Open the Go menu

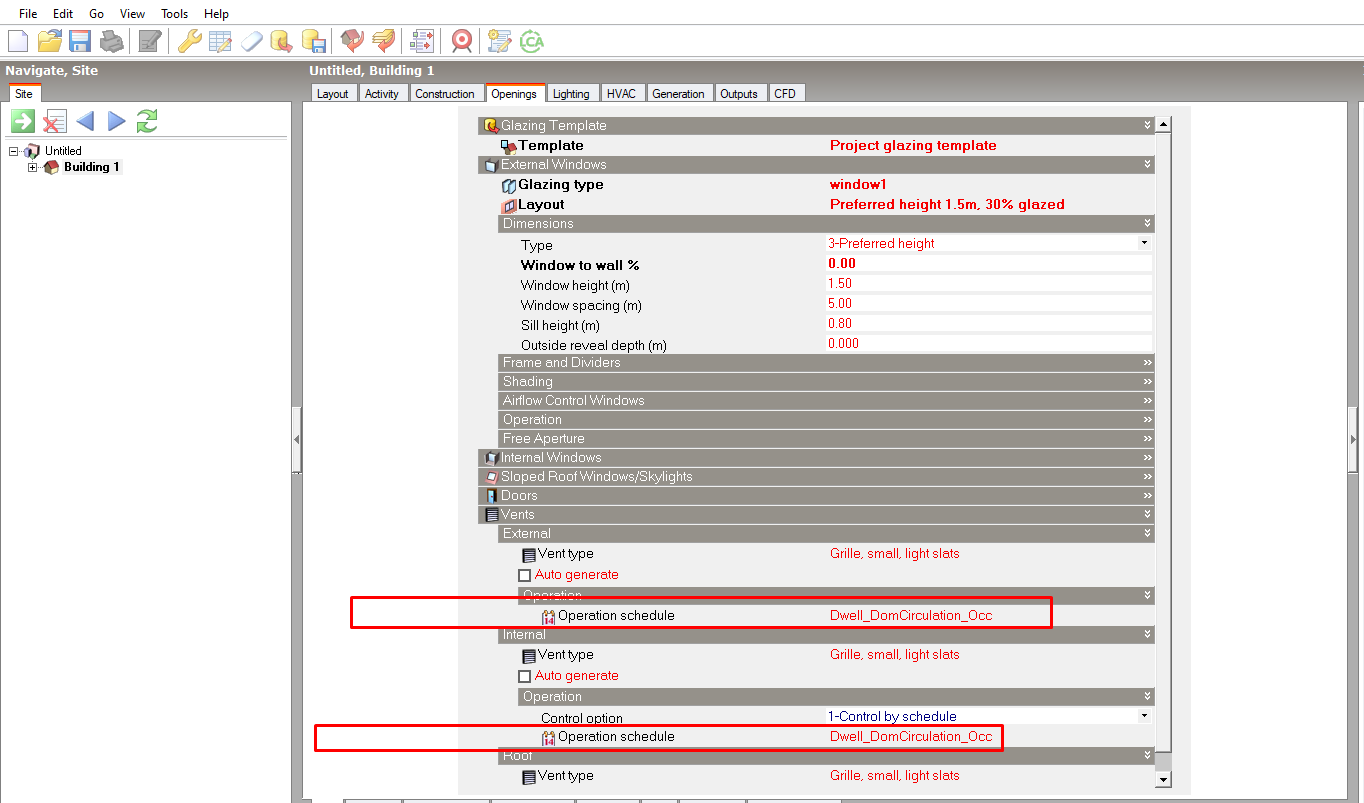(x=96, y=14)
